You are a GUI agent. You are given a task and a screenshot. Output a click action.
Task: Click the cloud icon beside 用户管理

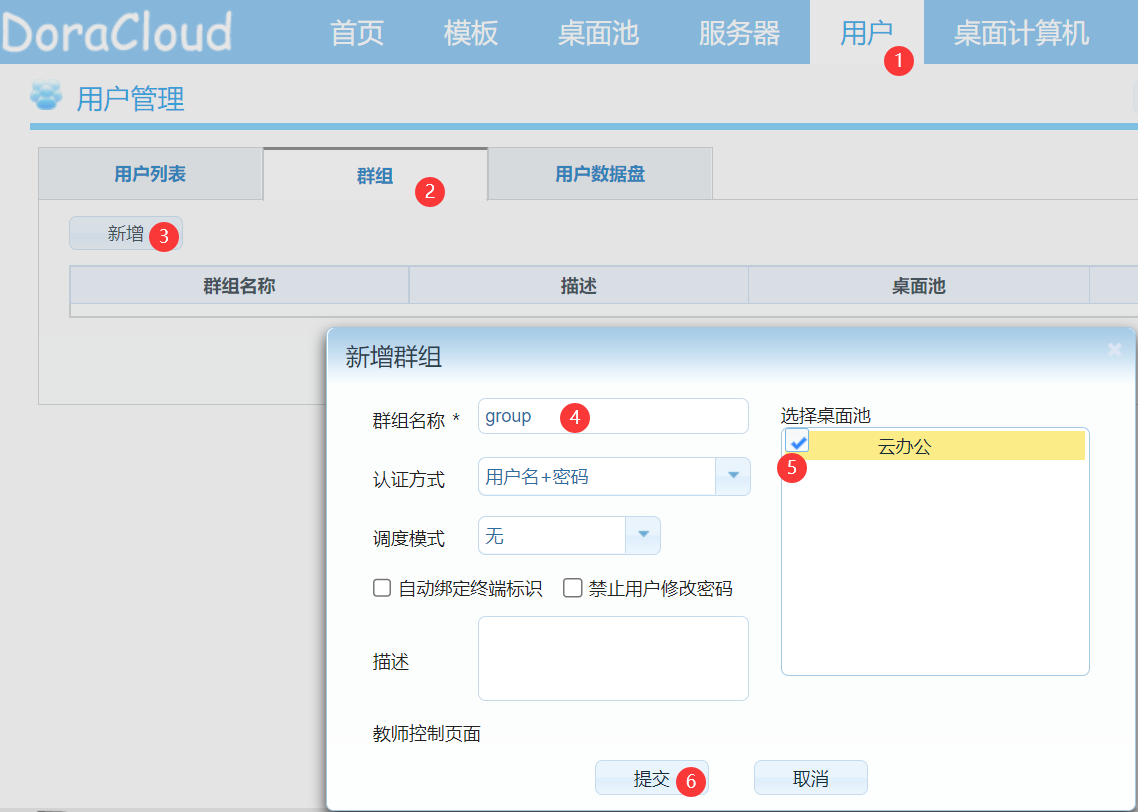tap(45, 97)
